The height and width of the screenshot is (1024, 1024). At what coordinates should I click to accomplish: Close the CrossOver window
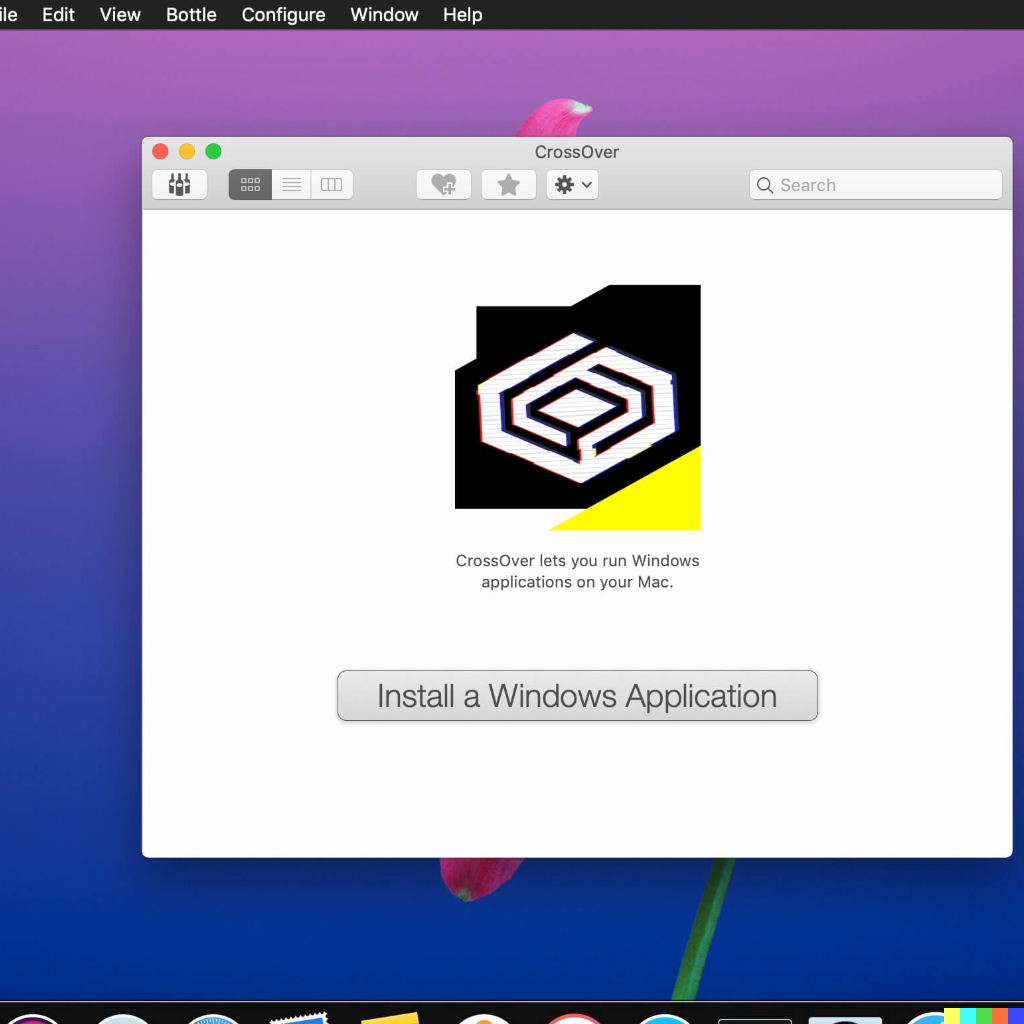160,152
